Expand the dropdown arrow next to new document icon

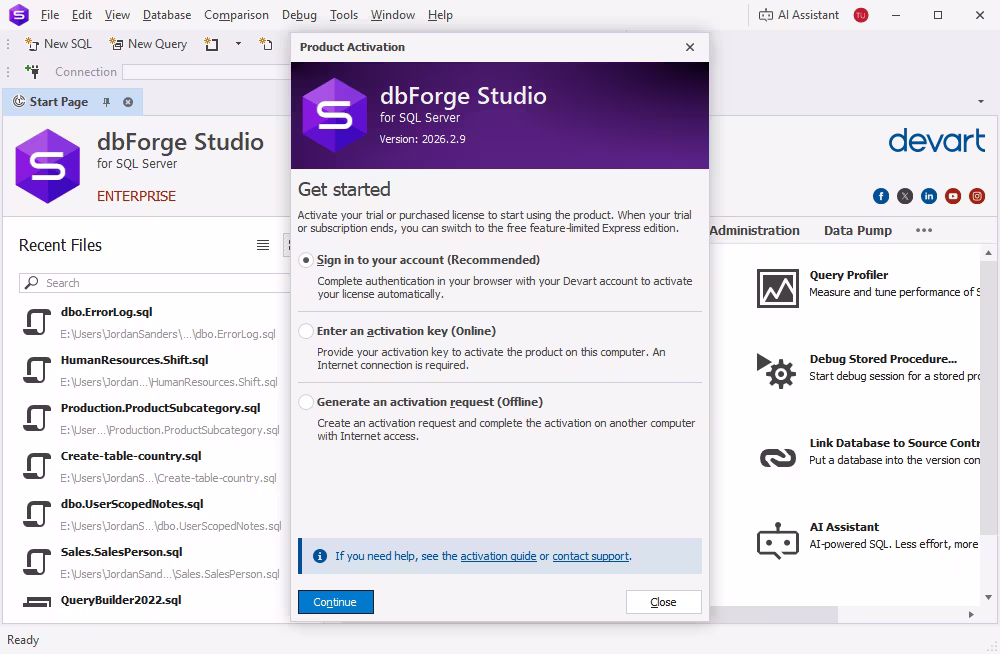pyautogui.click(x=239, y=44)
